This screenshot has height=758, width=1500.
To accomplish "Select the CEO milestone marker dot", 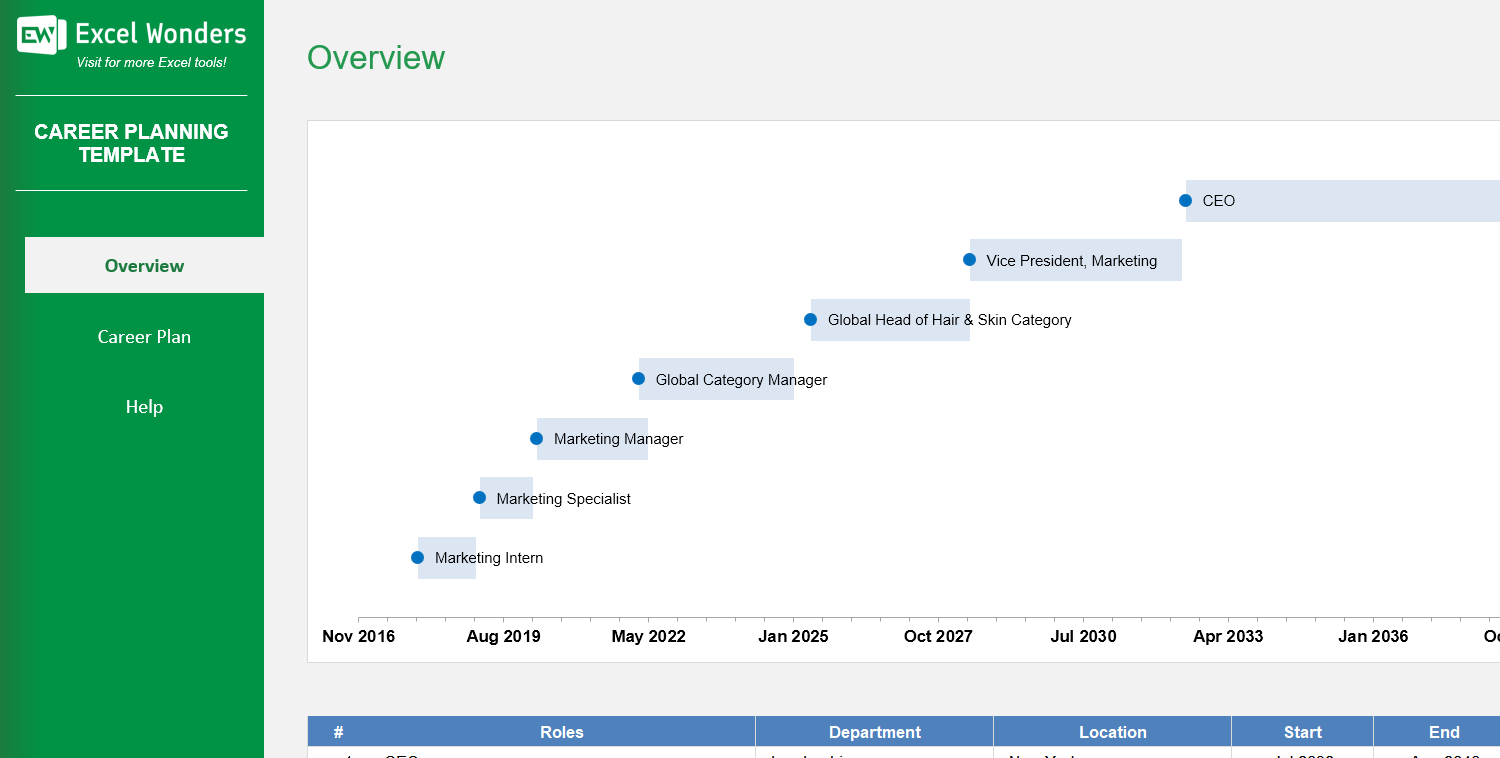I will pyautogui.click(x=1184, y=200).
